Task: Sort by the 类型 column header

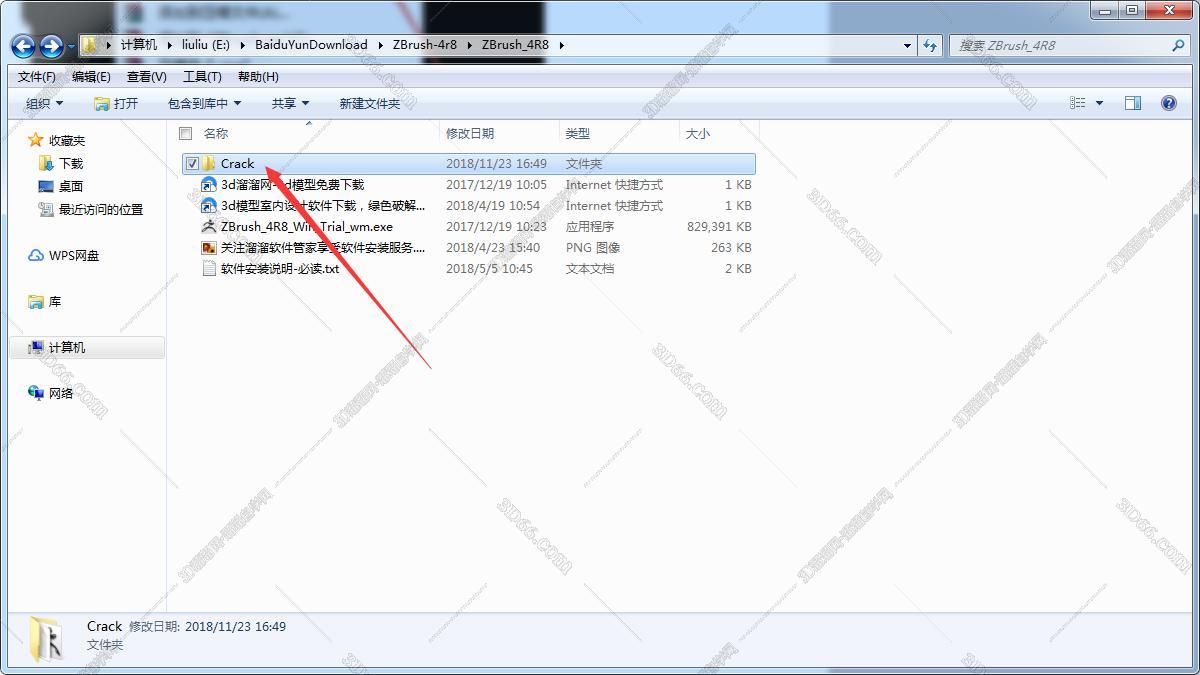Action: tap(578, 133)
